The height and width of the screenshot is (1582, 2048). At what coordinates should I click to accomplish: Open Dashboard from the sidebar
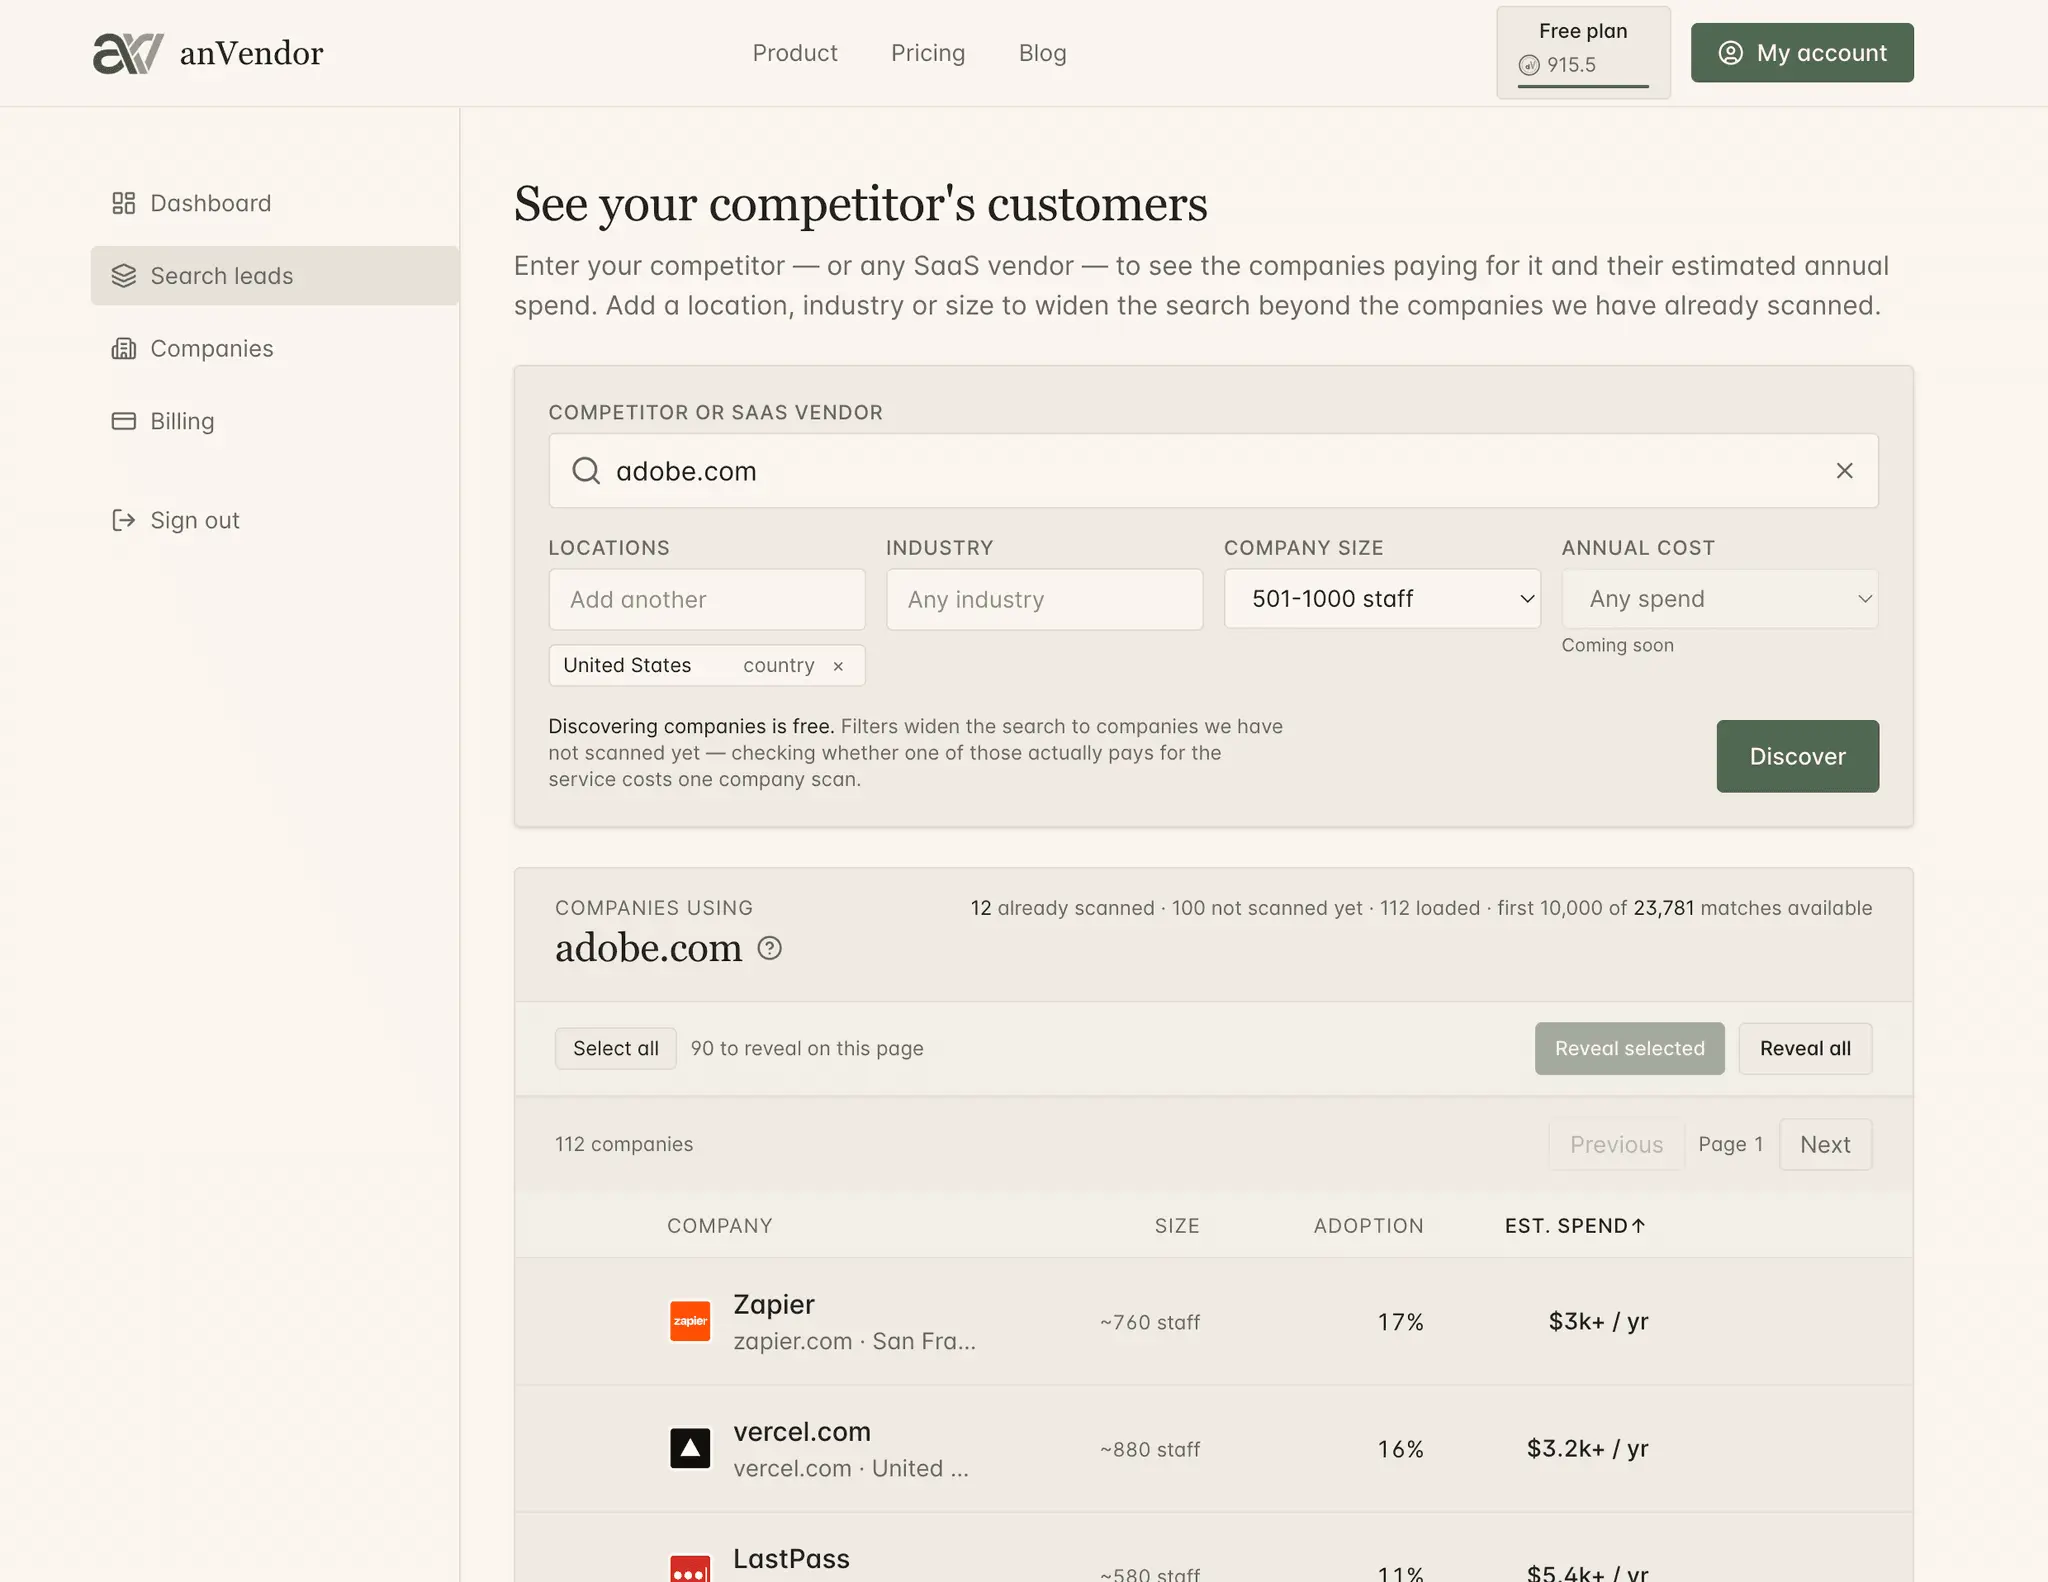coord(275,203)
